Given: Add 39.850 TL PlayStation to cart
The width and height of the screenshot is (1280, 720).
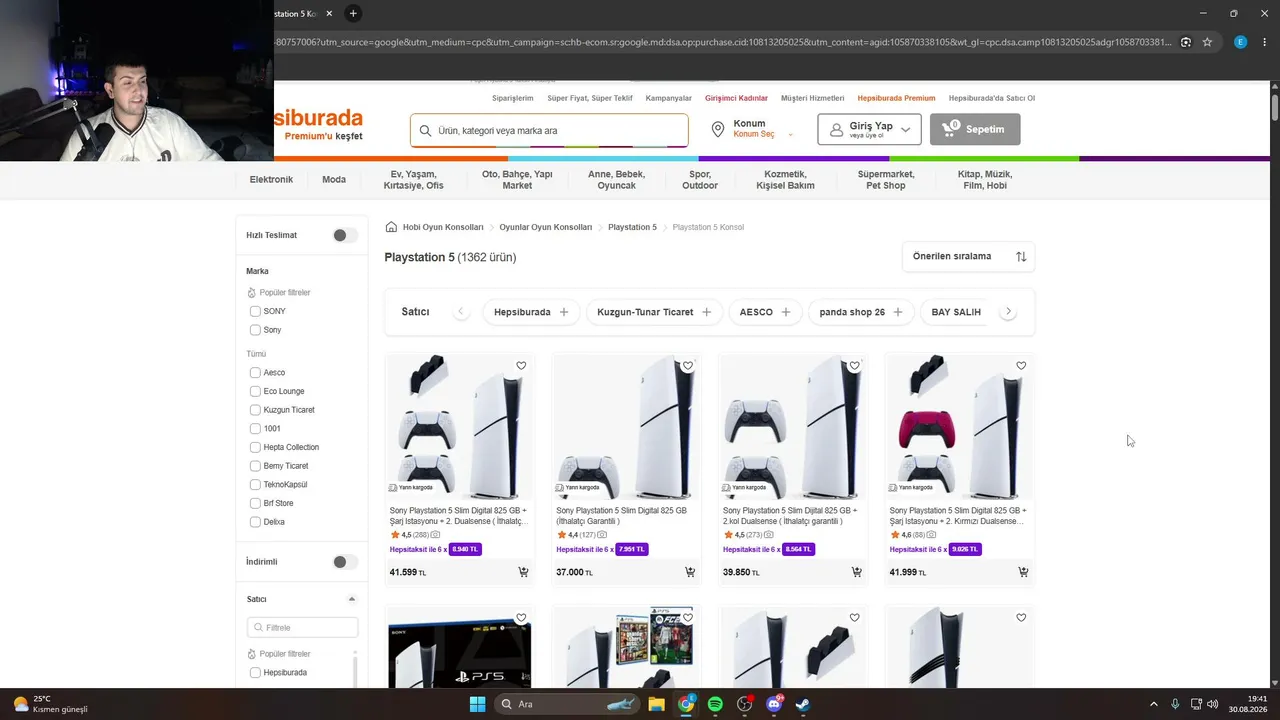Looking at the screenshot, I should [856, 572].
